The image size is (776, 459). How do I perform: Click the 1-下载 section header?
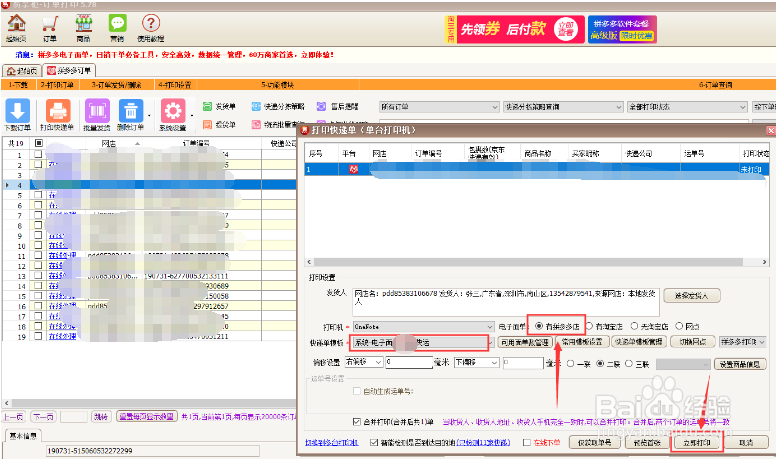[18, 85]
